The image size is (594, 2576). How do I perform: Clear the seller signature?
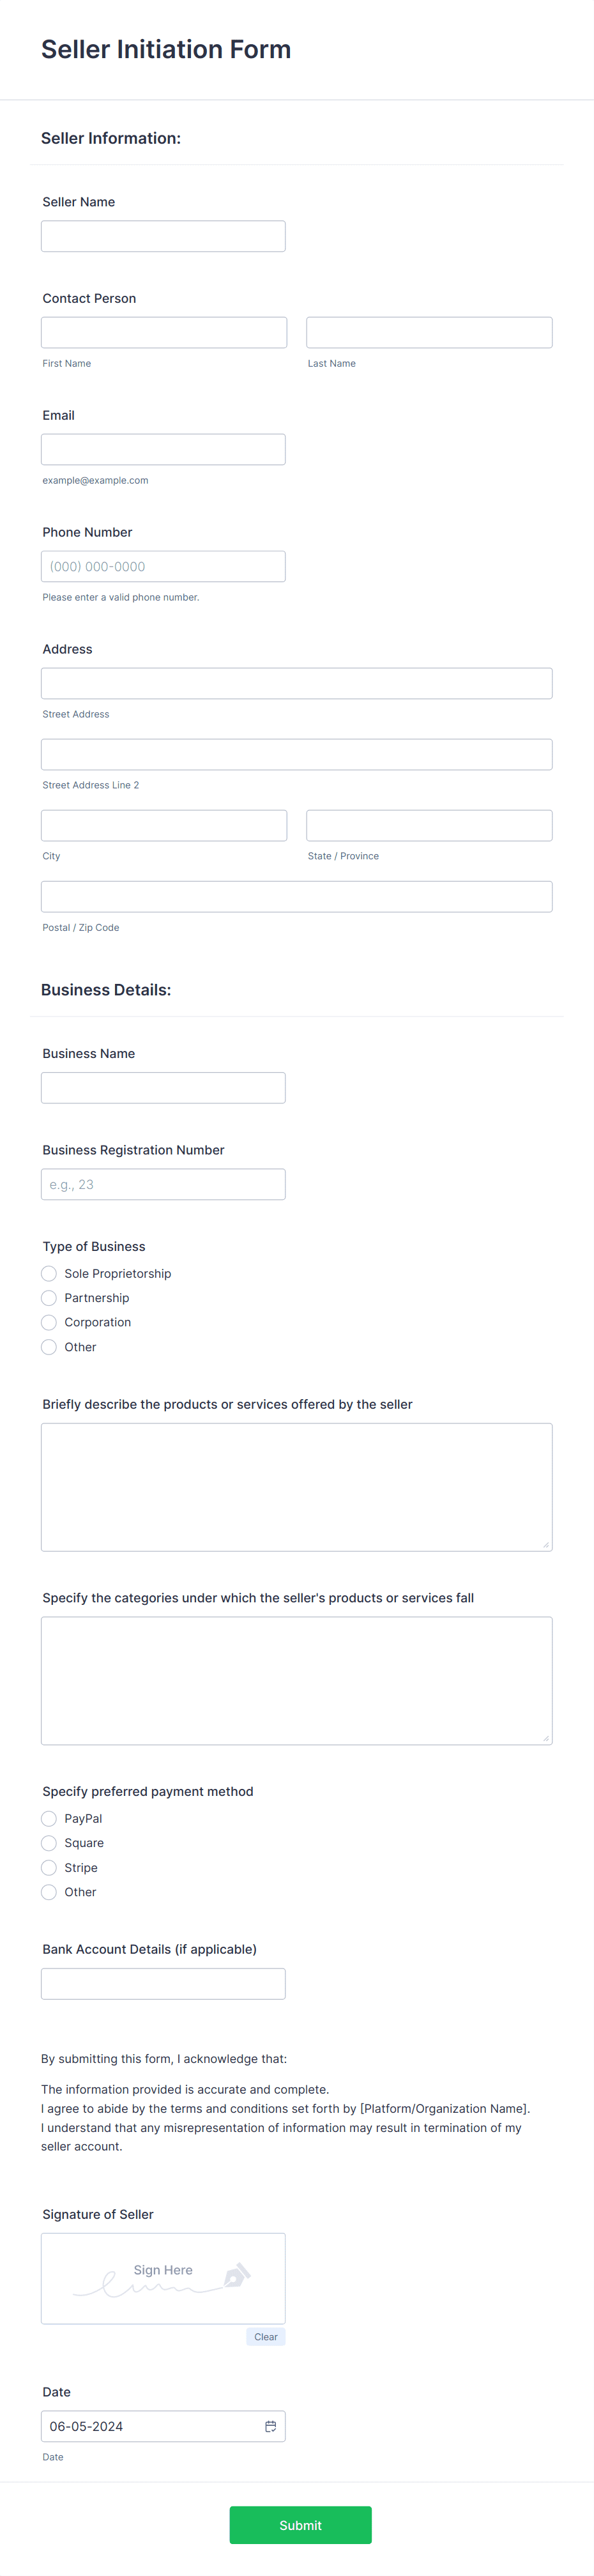(x=265, y=2336)
